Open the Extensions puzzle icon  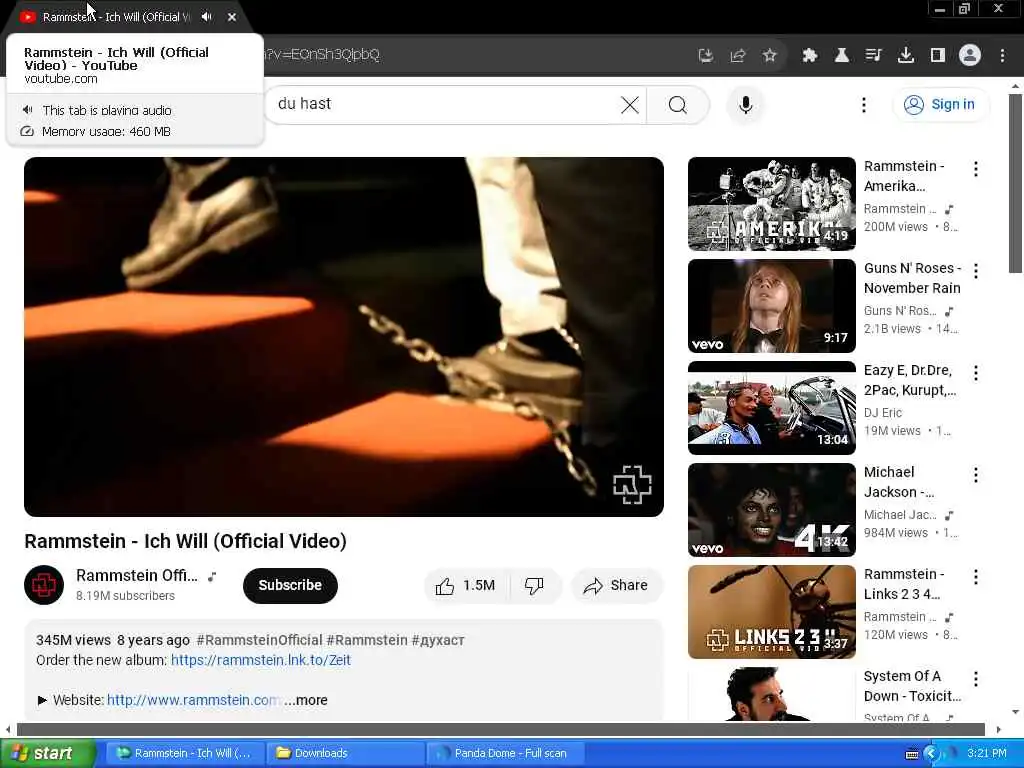pyautogui.click(x=810, y=56)
